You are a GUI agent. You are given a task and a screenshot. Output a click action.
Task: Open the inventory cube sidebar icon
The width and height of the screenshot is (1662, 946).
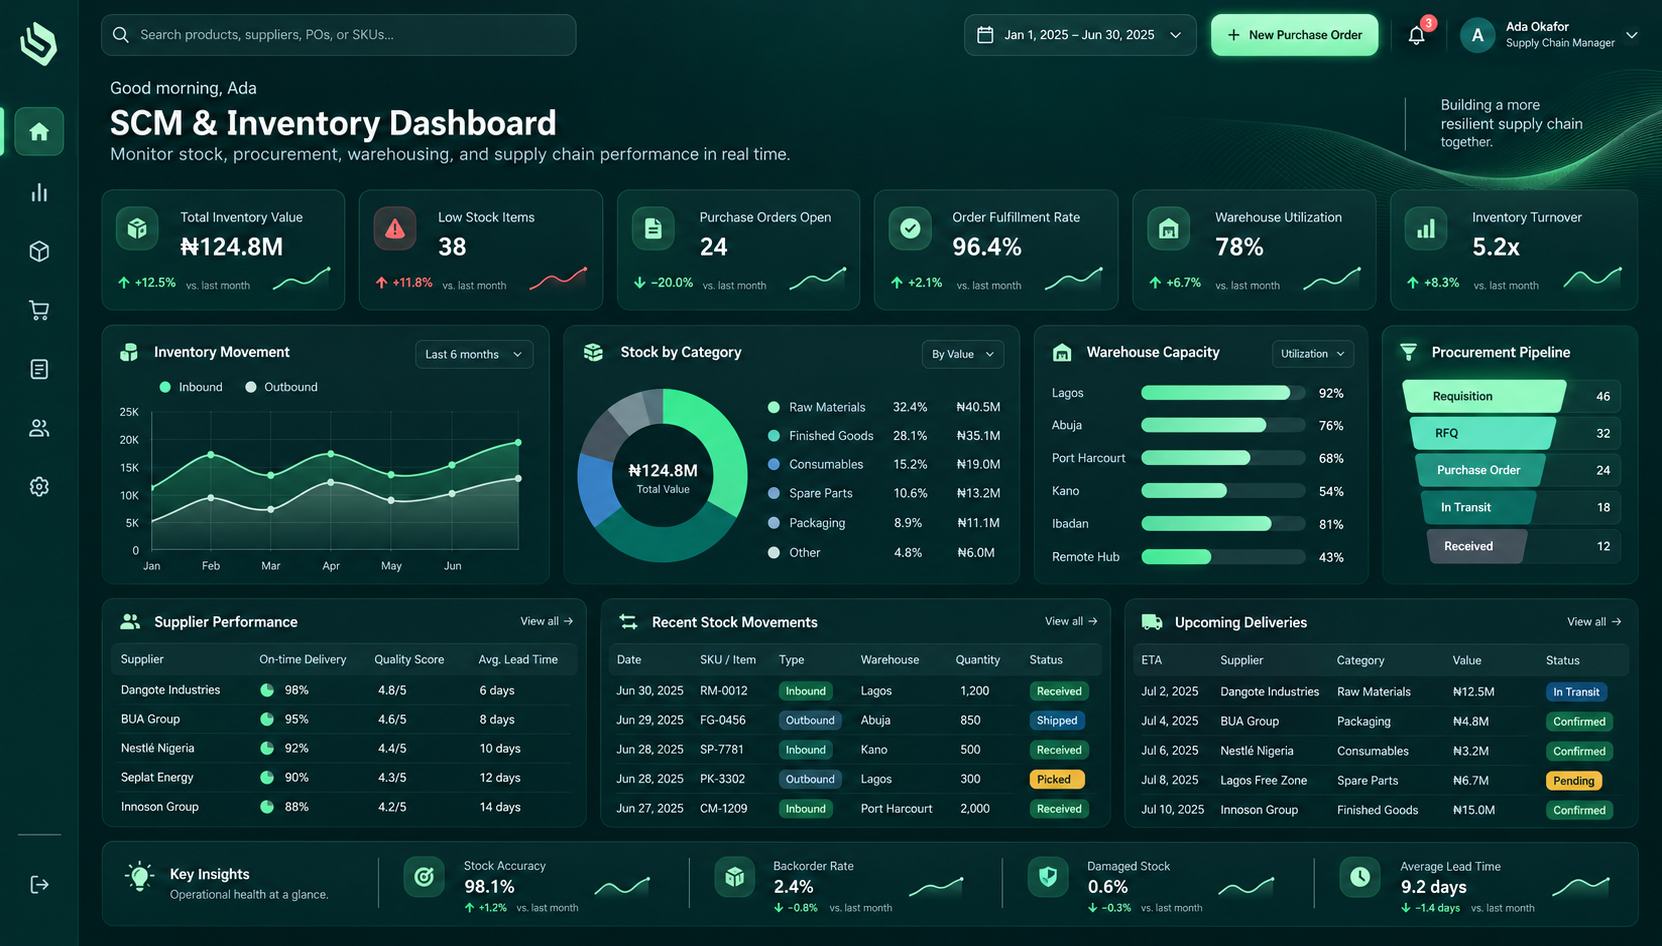coord(39,251)
